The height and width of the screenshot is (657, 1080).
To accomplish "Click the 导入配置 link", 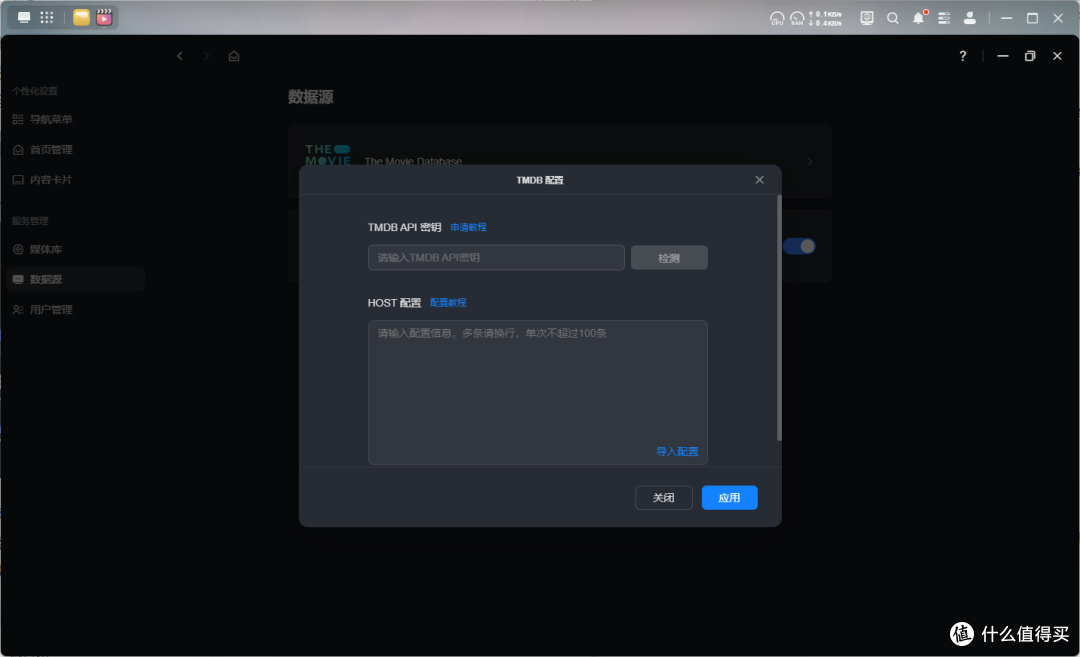I will (677, 452).
